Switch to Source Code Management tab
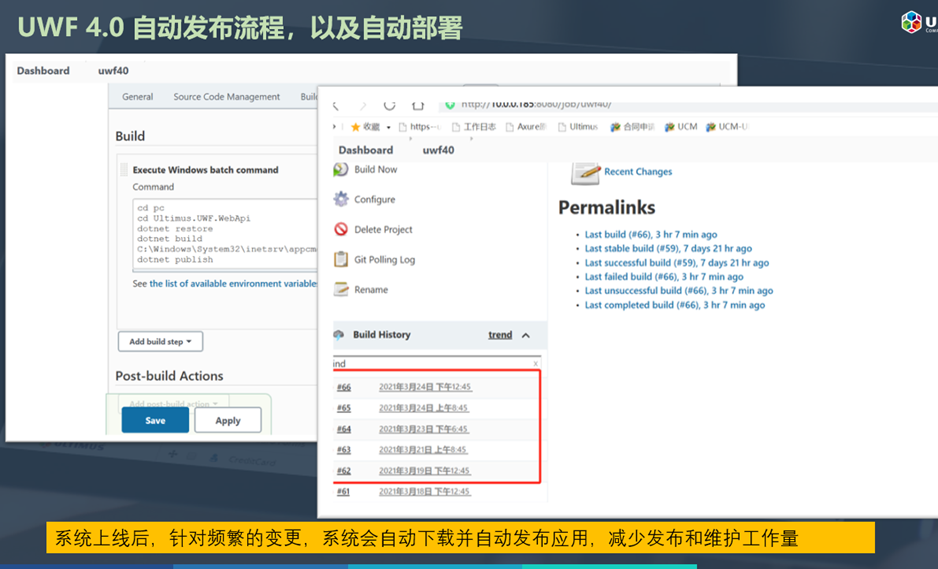This screenshot has width=938, height=569. (226, 97)
